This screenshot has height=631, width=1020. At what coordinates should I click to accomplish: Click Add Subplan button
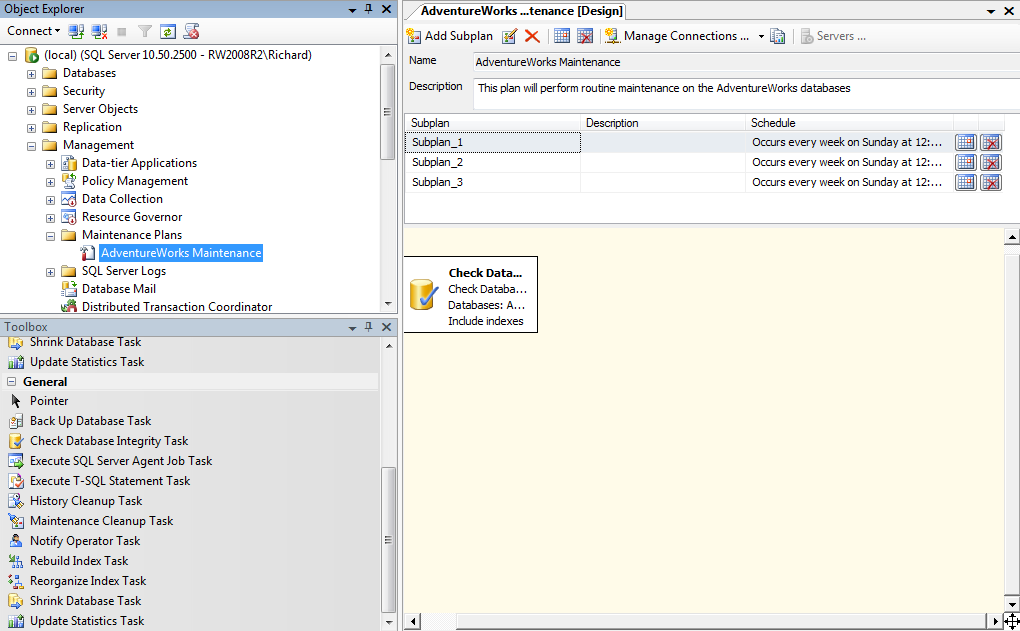click(450, 36)
